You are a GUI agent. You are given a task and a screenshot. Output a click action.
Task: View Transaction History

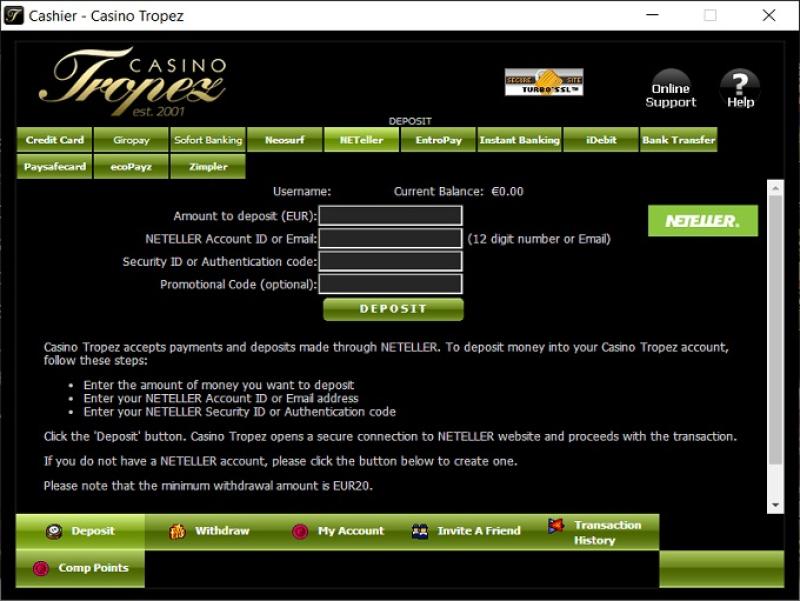596,532
